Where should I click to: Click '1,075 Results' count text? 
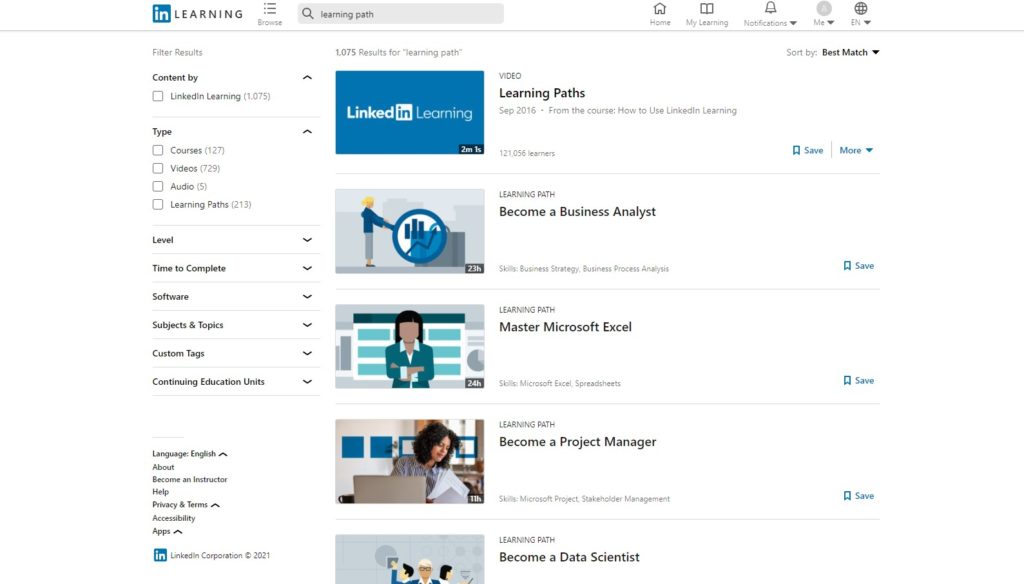[x=398, y=52]
